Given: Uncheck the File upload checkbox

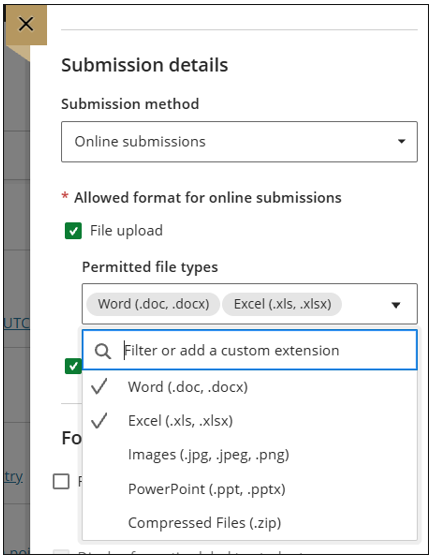Looking at the screenshot, I should 73,231.
